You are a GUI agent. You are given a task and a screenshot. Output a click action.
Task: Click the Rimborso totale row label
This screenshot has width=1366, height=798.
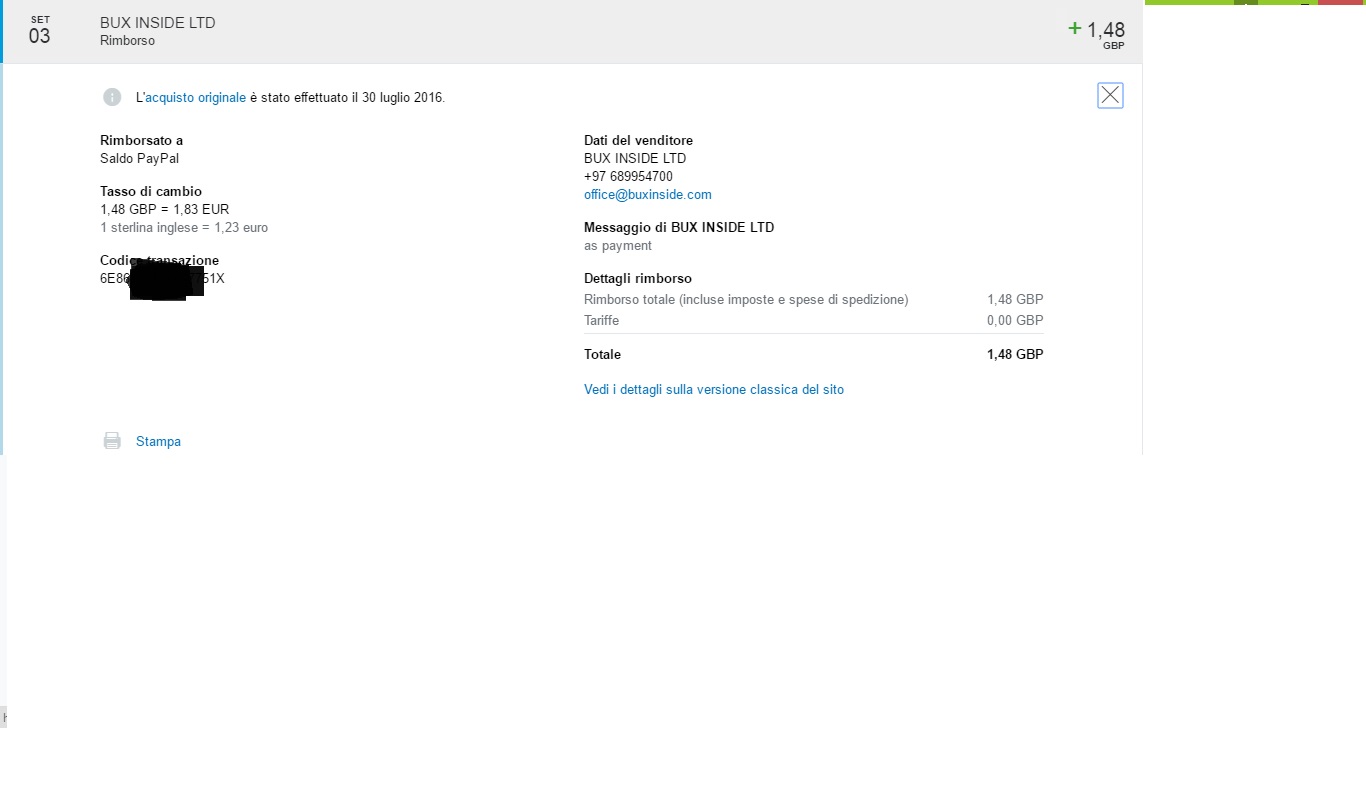click(746, 300)
